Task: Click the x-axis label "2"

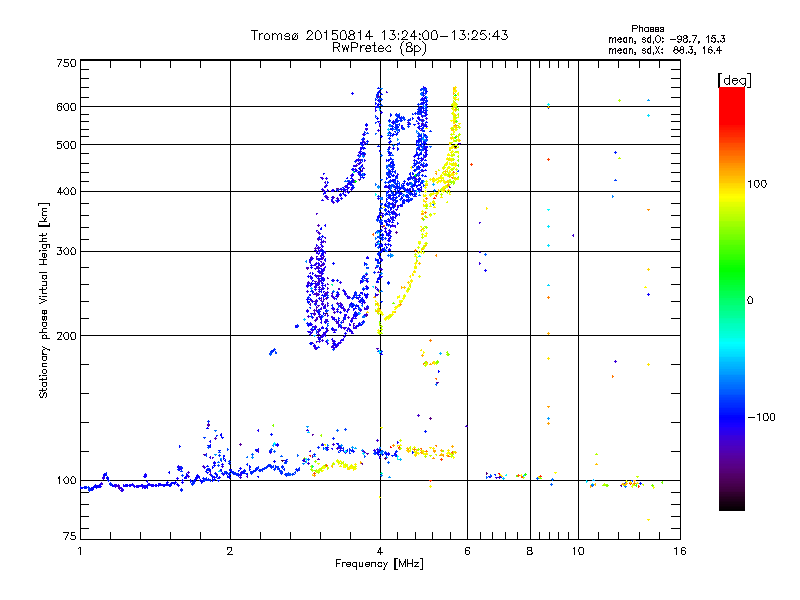Action: click(230, 551)
